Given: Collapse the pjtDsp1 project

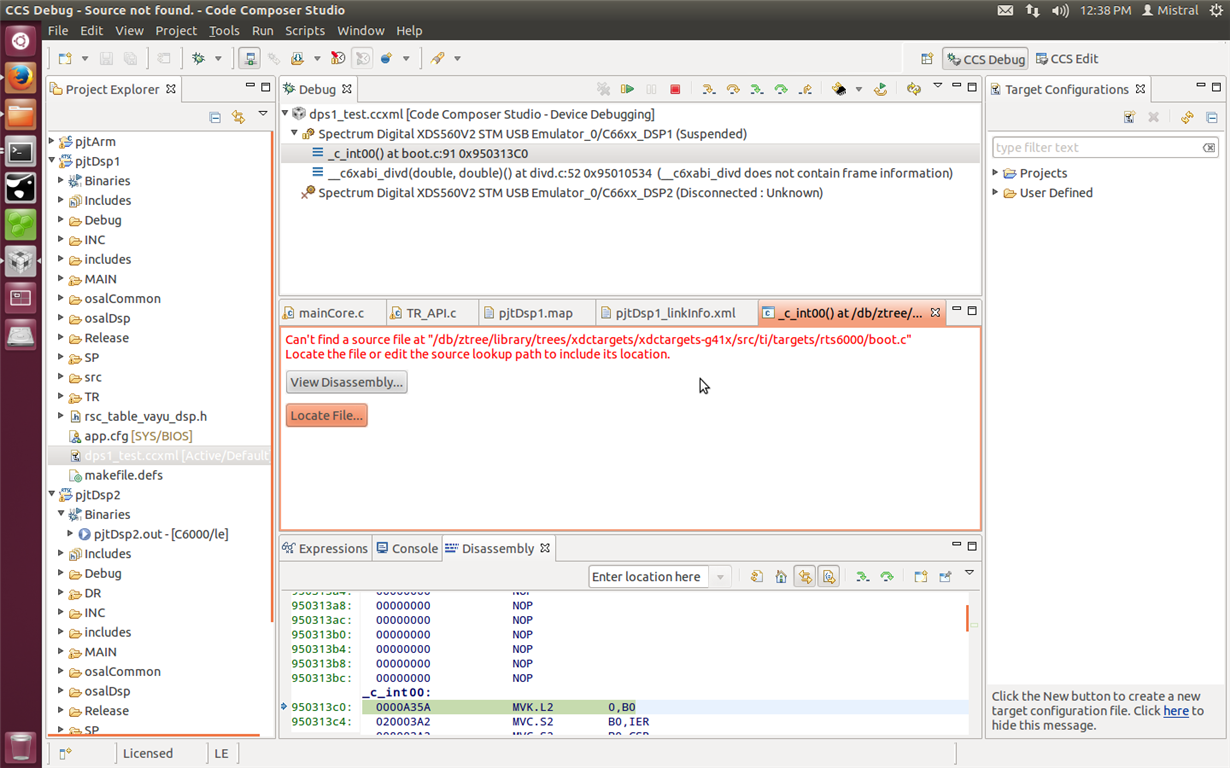Looking at the screenshot, I should click(53, 161).
